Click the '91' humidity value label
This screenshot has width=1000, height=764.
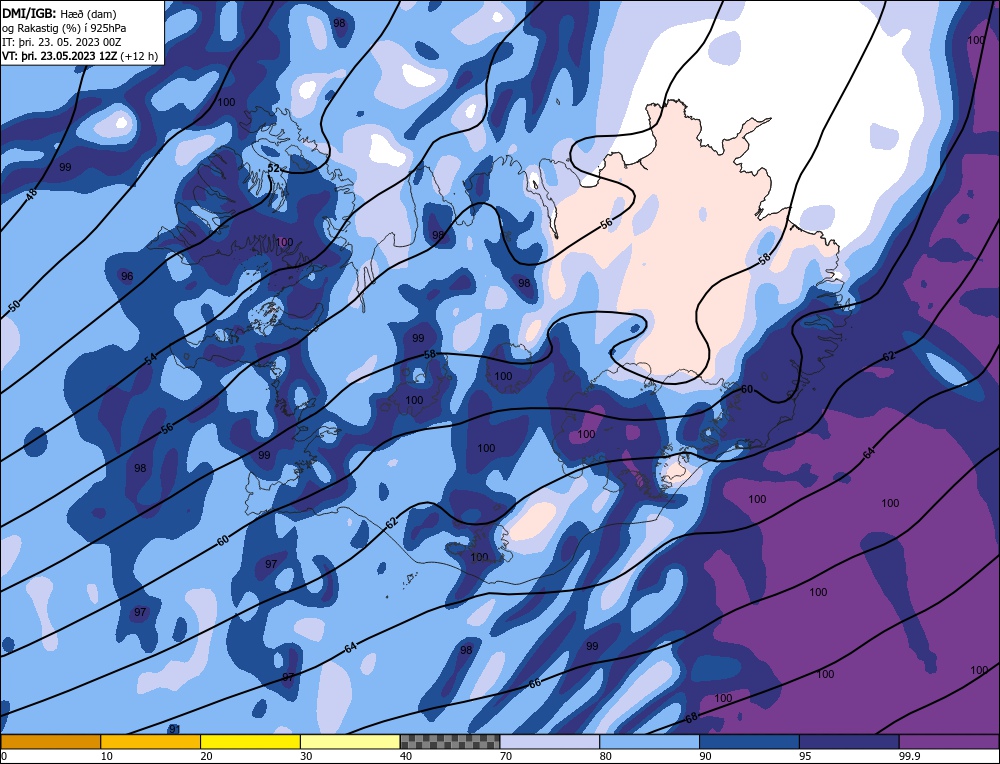(174, 729)
